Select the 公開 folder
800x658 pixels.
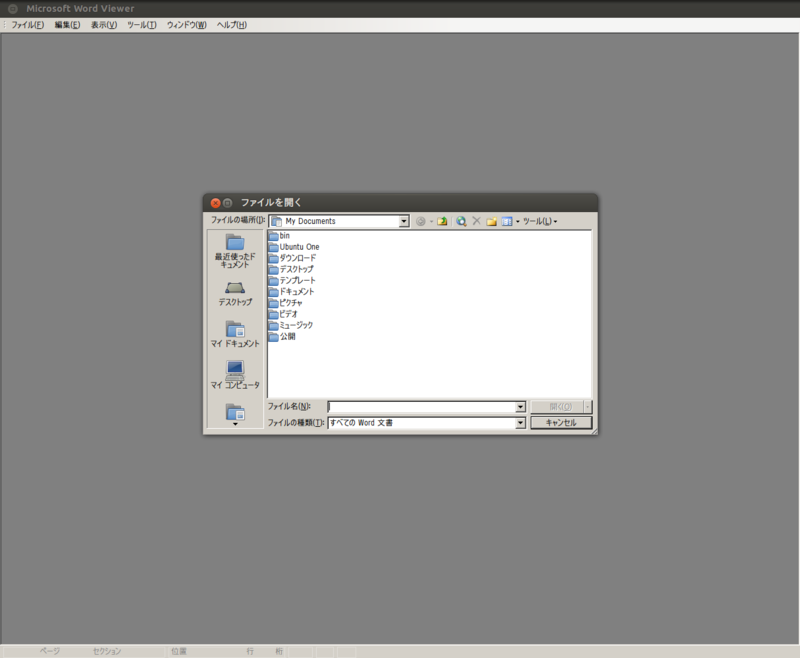pyautogui.click(x=282, y=337)
